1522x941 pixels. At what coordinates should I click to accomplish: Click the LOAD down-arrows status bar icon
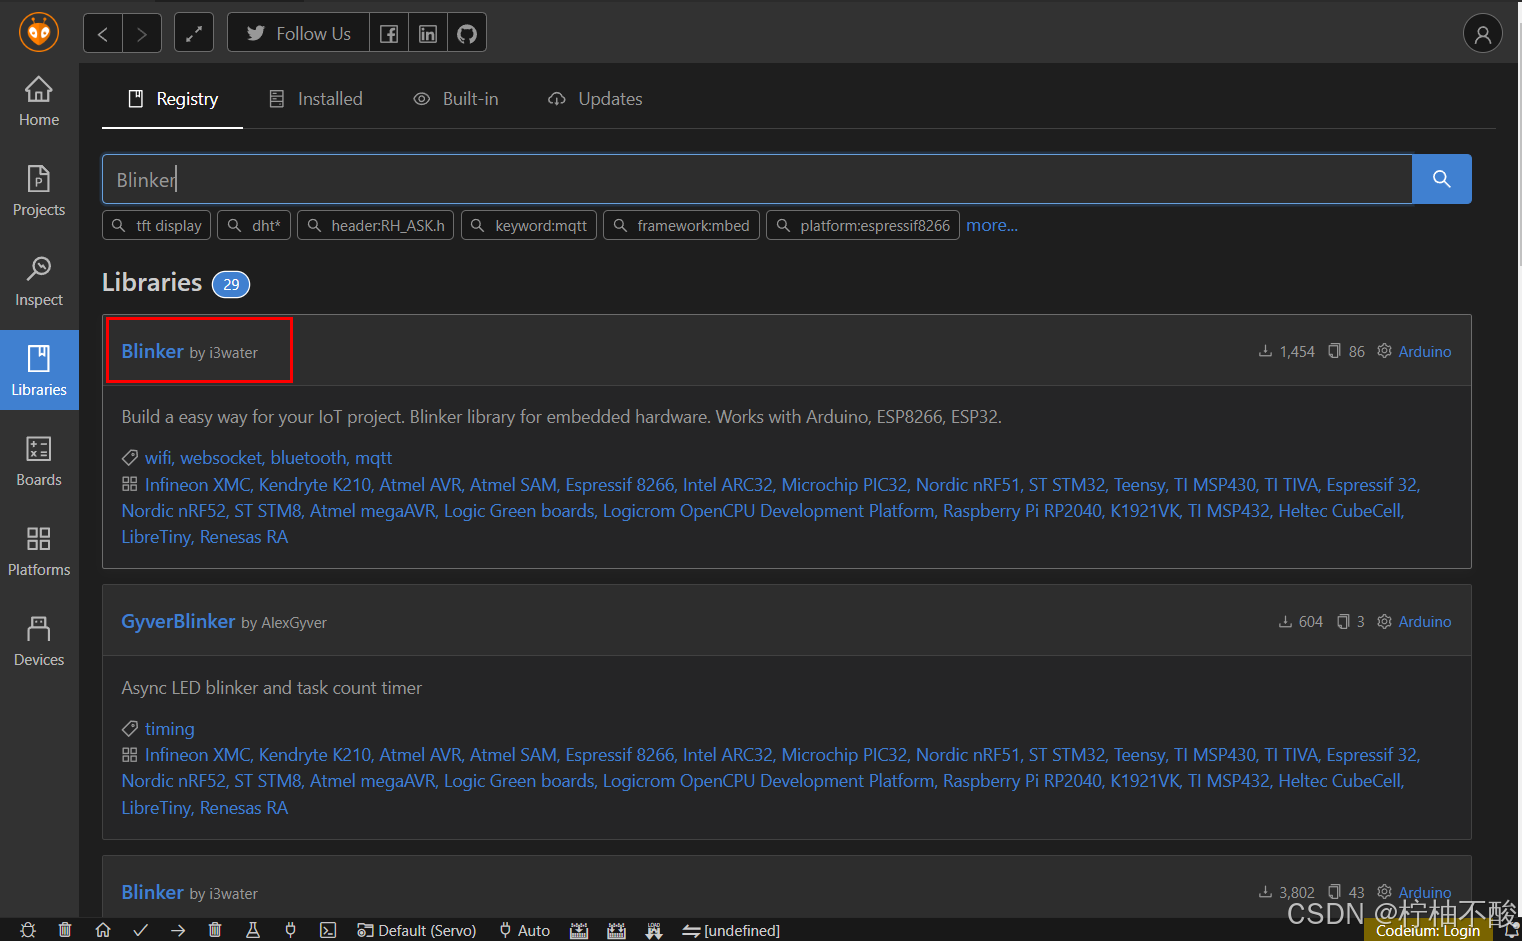tap(654, 930)
